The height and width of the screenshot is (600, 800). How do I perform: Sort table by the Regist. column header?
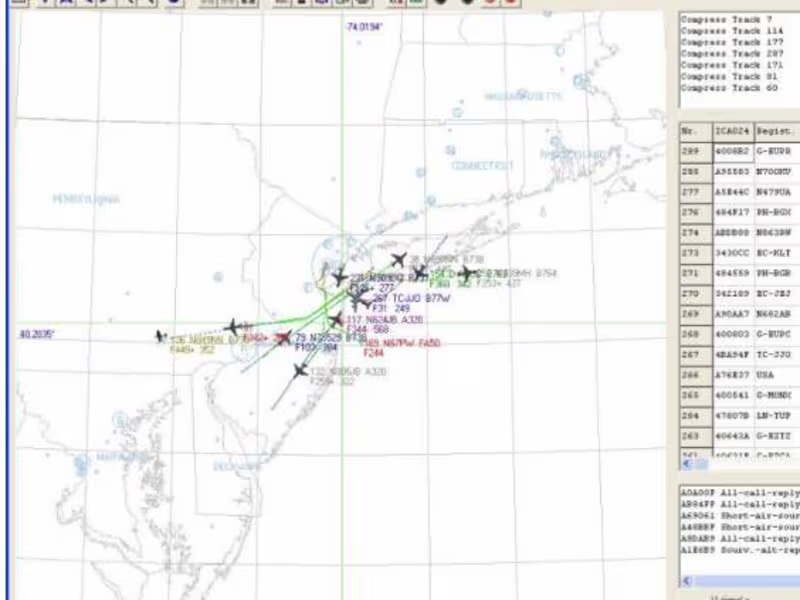(777, 132)
